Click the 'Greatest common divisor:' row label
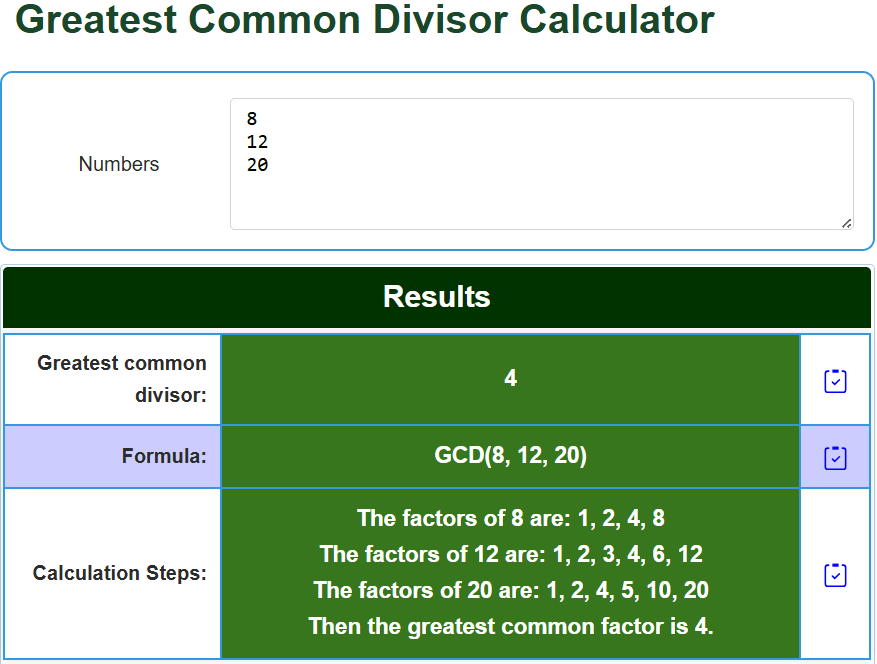 click(121, 379)
